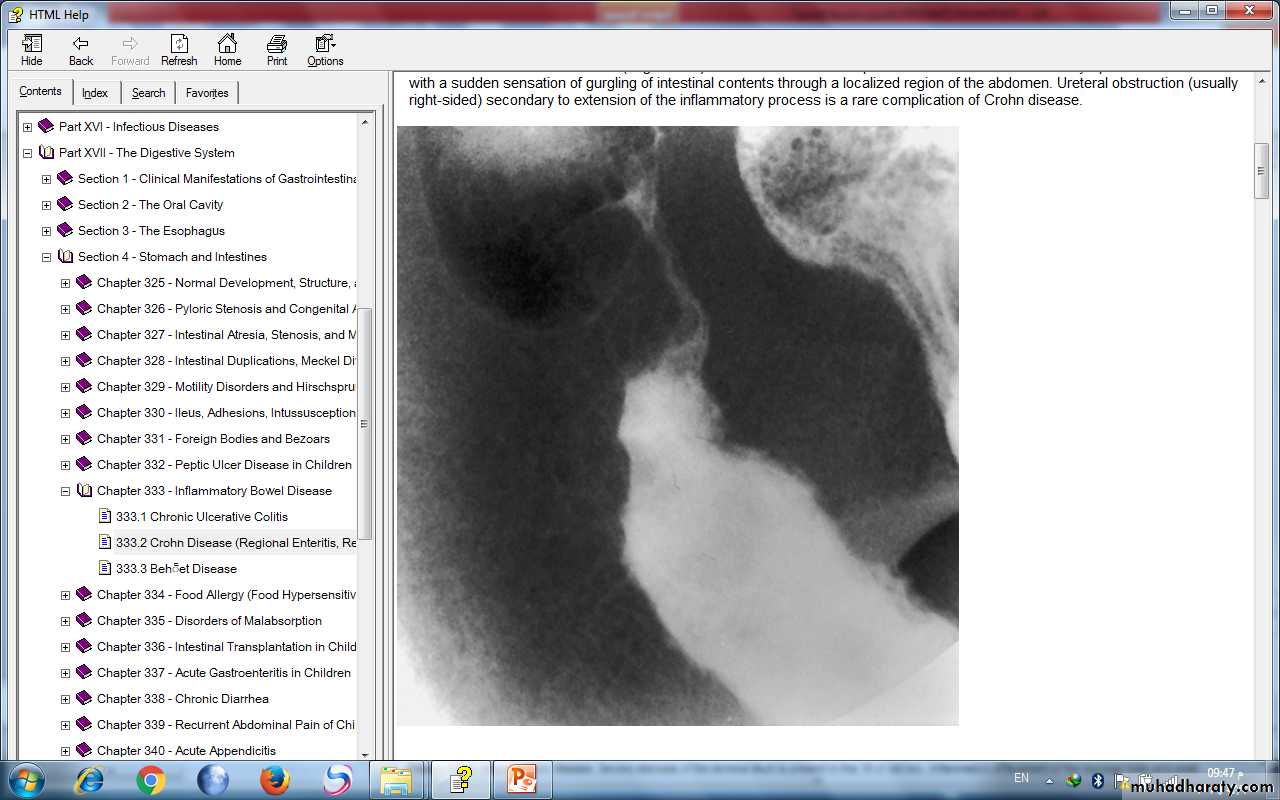Viewport: 1280px width, 800px height.
Task: Expand Part XVI - Infectious Diseases
Action: [x=28, y=127]
